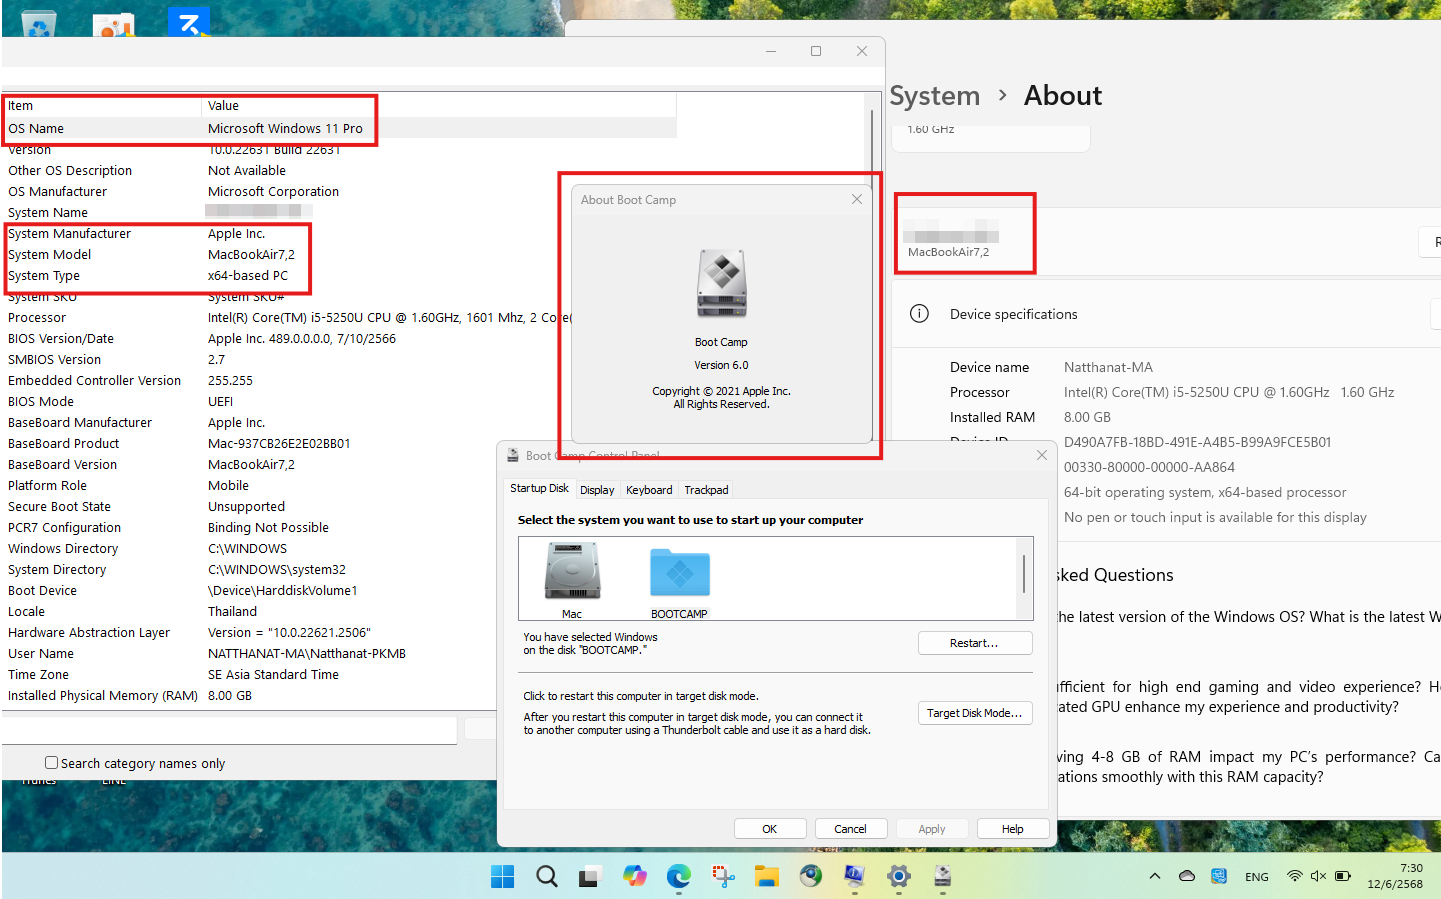Switch to System Information taskbar icon
The width and height of the screenshot is (1441, 899).
(854, 877)
